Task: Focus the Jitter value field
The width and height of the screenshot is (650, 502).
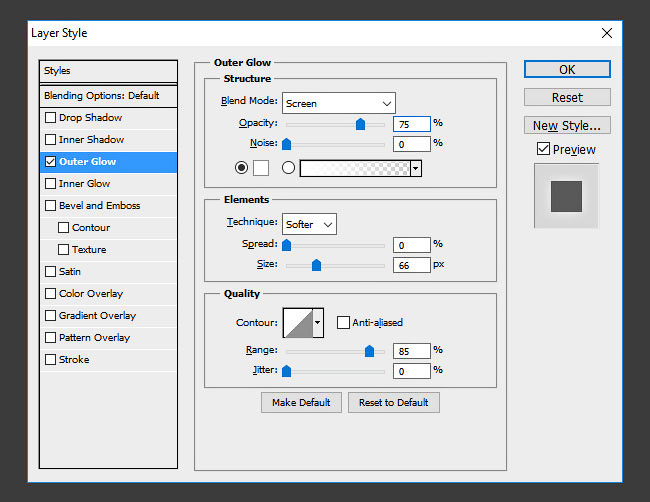Action: tap(412, 371)
